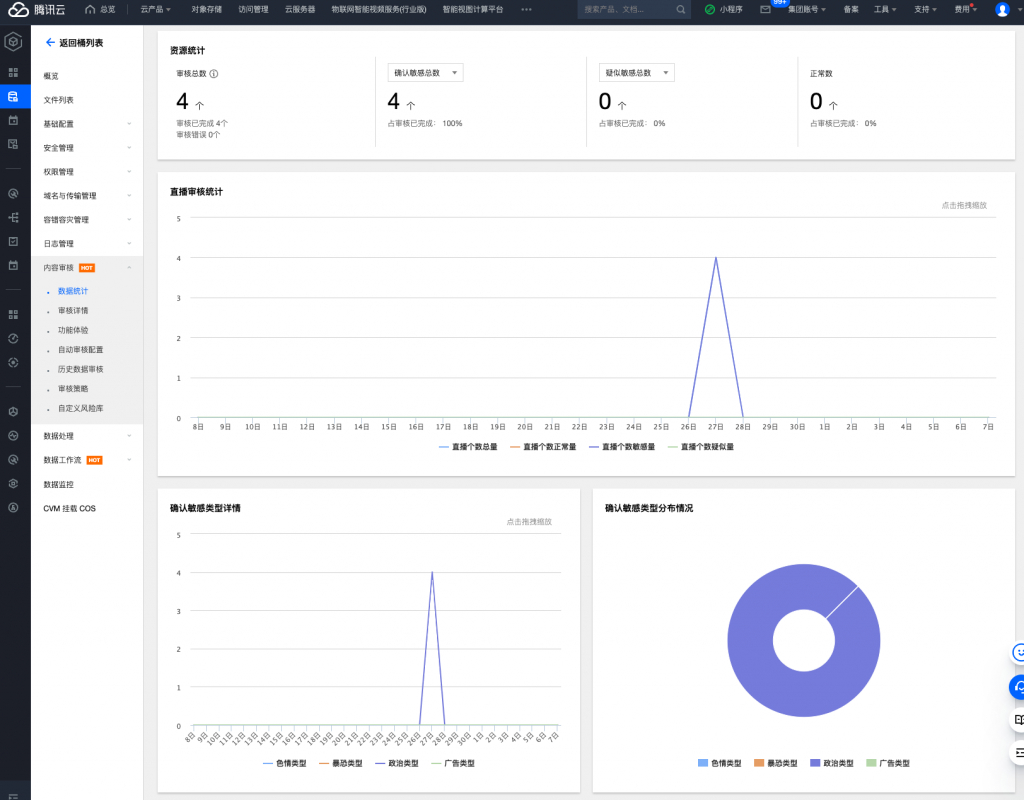Expand the 域名与传输管理 sidebar section
This screenshot has height=800, width=1024.
87,196
